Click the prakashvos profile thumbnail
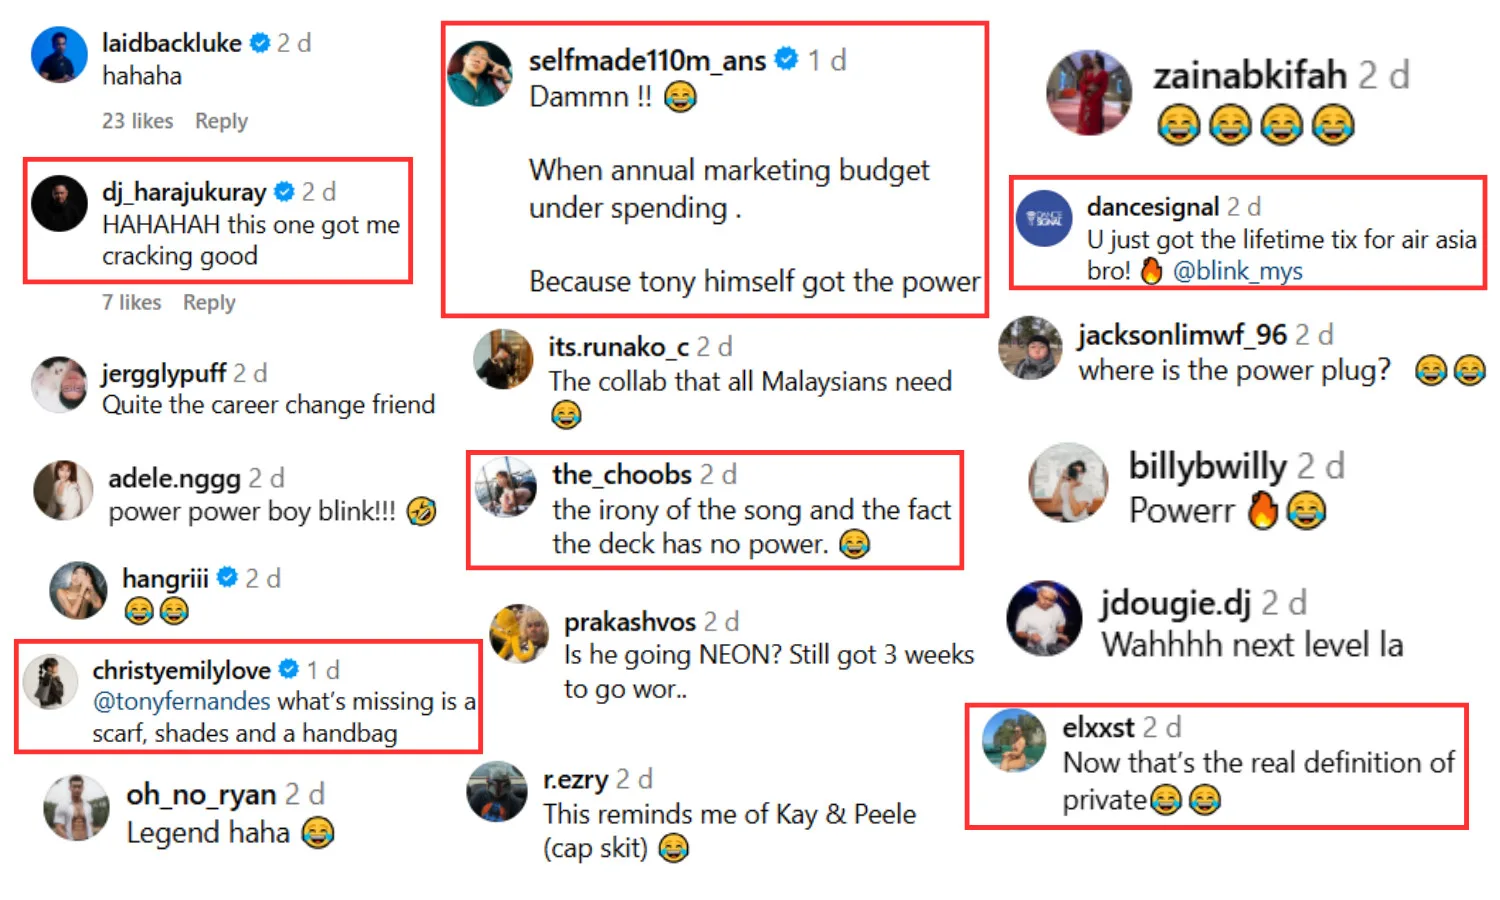1500x900 pixels. click(x=519, y=633)
